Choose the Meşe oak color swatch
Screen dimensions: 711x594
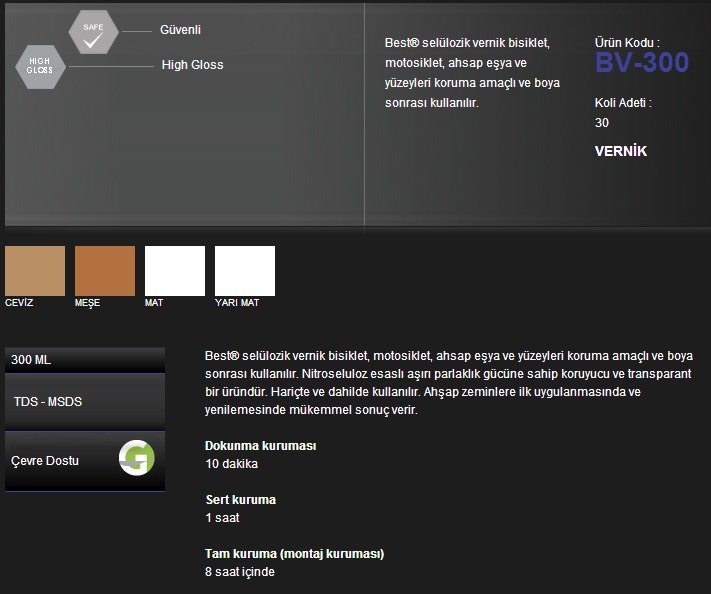tap(105, 271)
